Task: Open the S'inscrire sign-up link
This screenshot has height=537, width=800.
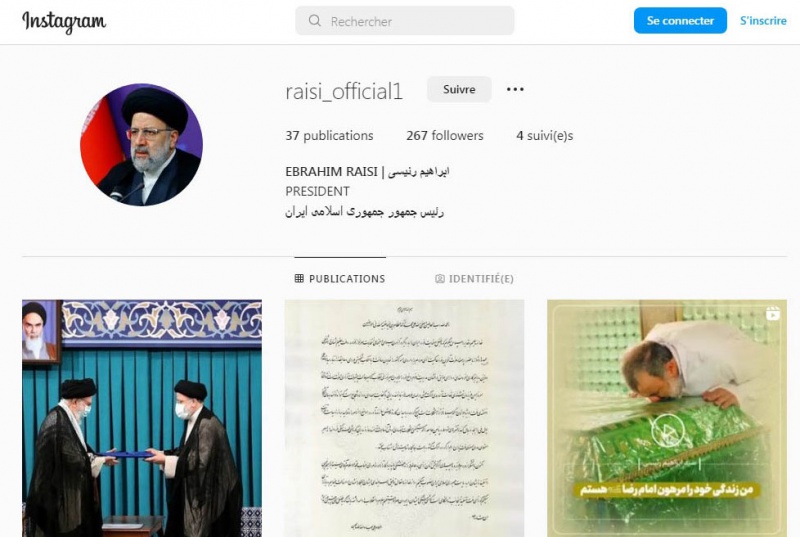Action: click(x=763, y=20)
